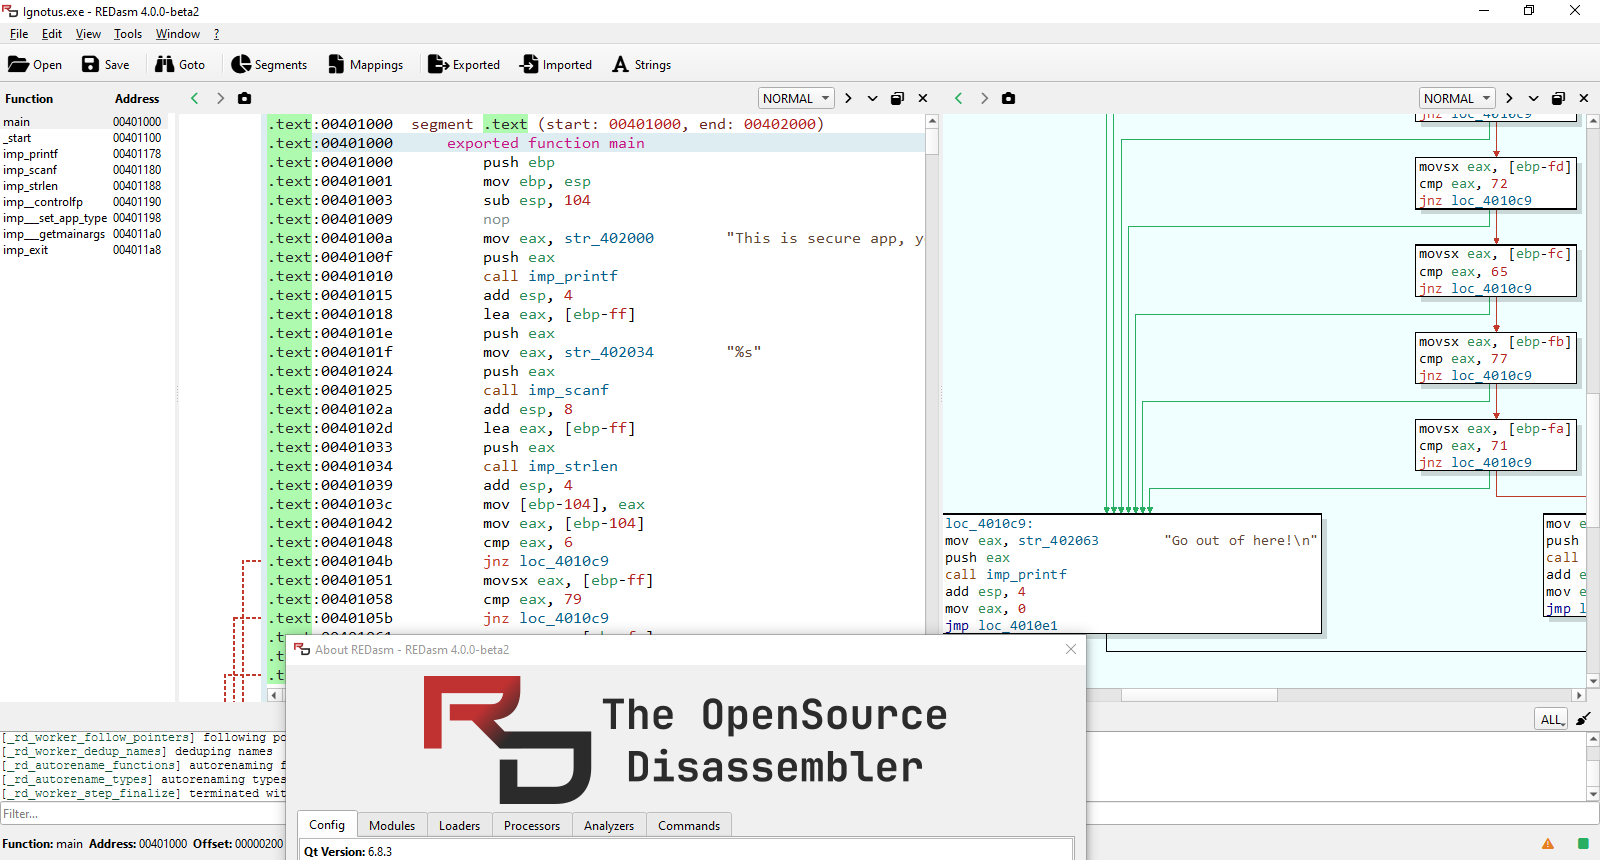Click the Open toolbar button
Viewport: 1600px width, 860px height.
click(35, 64)
